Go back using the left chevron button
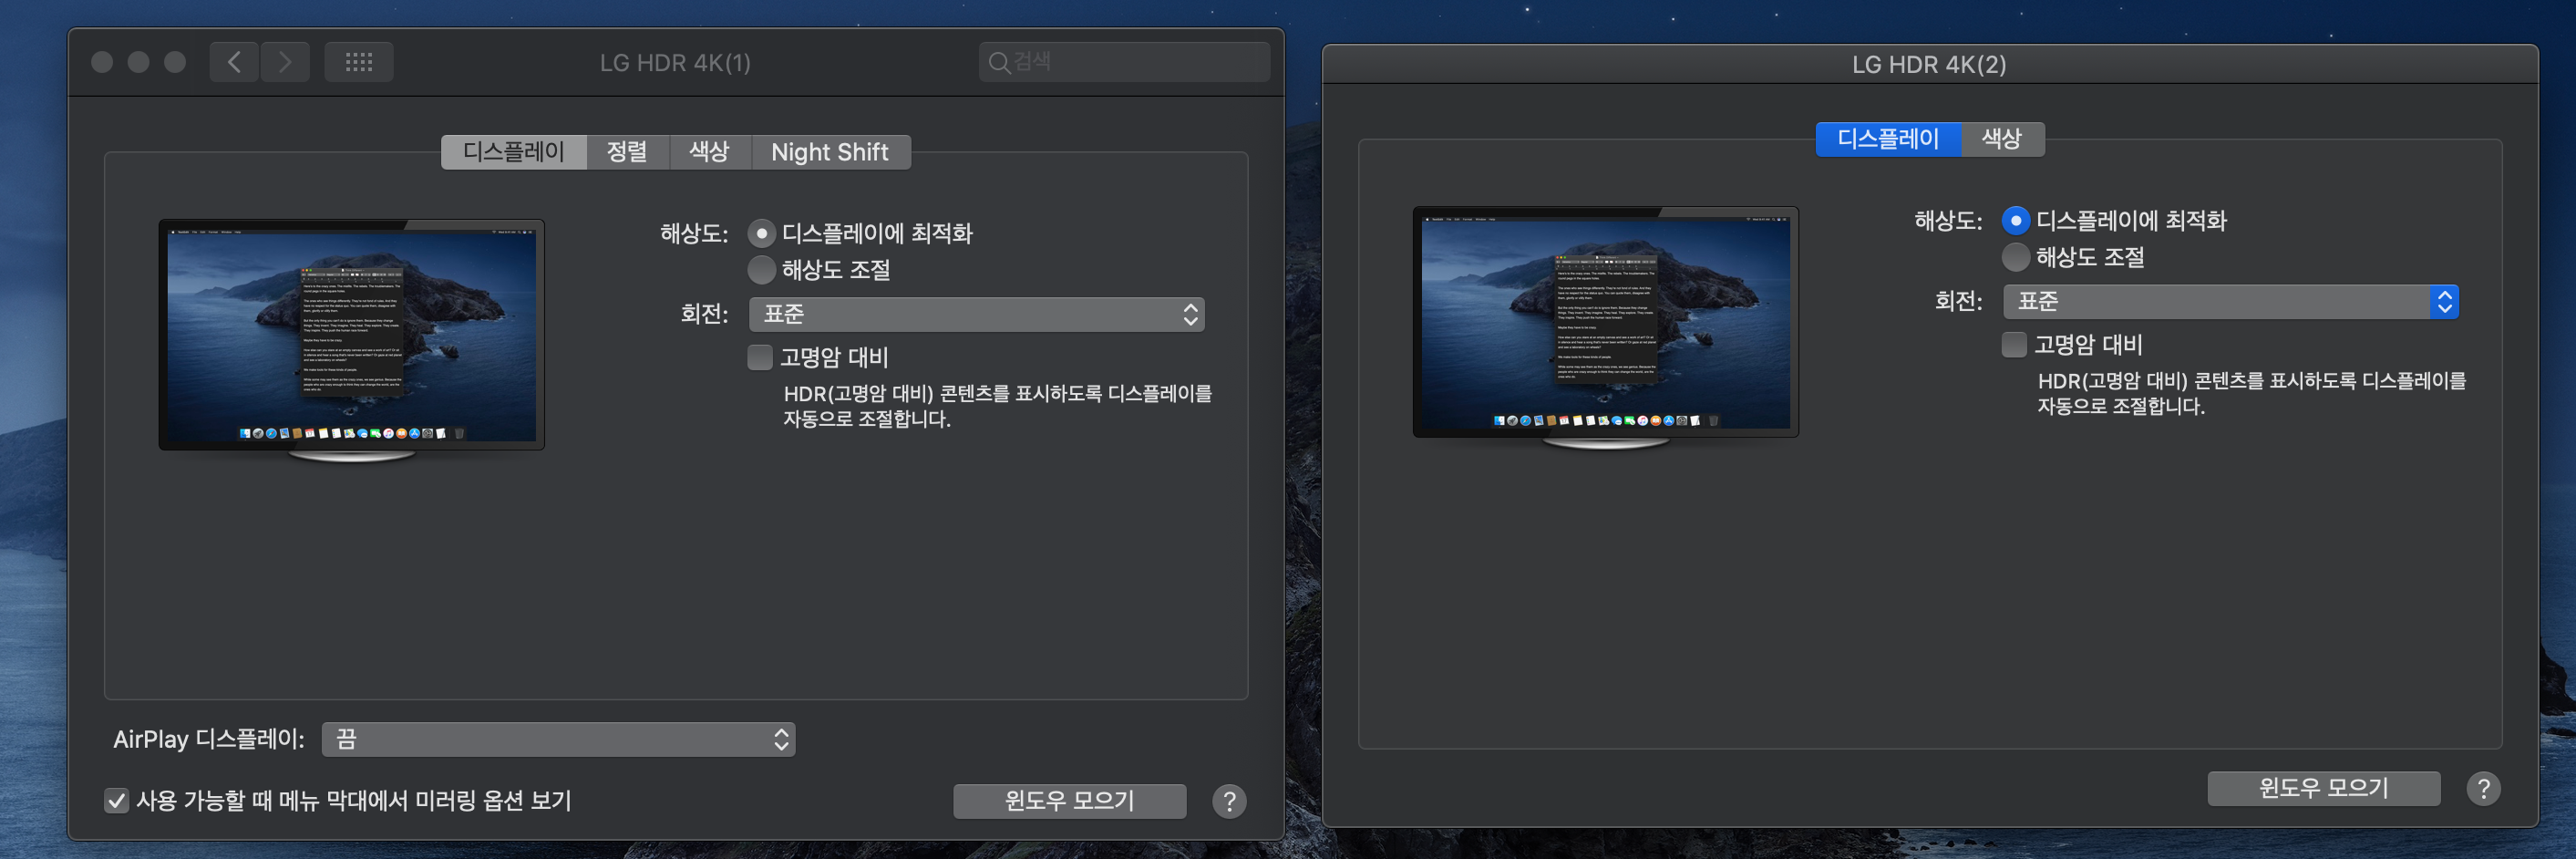This screenshot has width=2576, height=859. (234, 62)
